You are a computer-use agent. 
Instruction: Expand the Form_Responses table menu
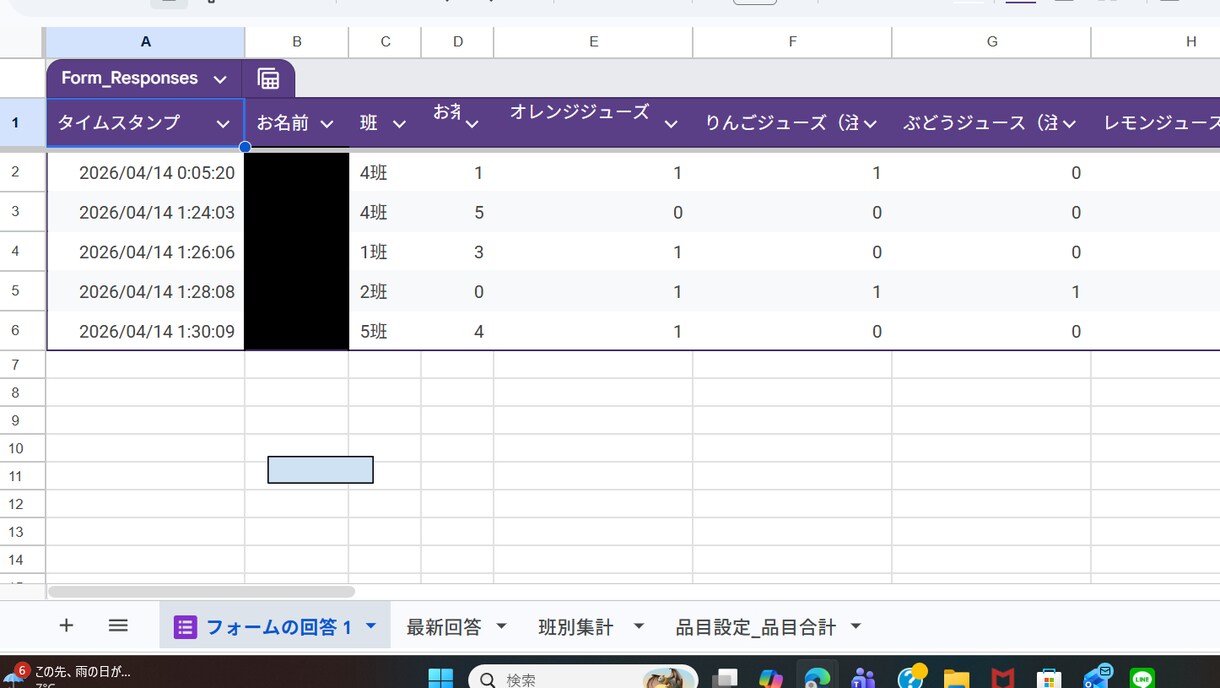coord(220,79)
